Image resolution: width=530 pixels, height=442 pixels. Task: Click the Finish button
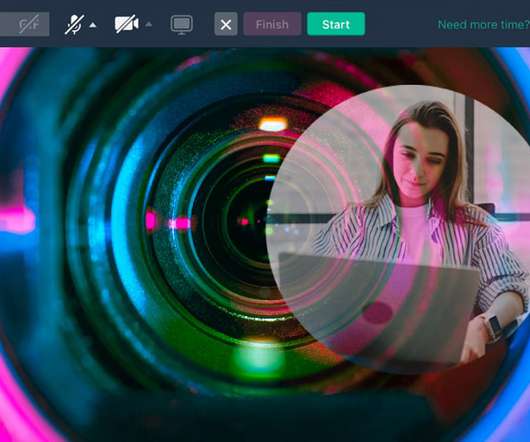click(x=272, y=24)
